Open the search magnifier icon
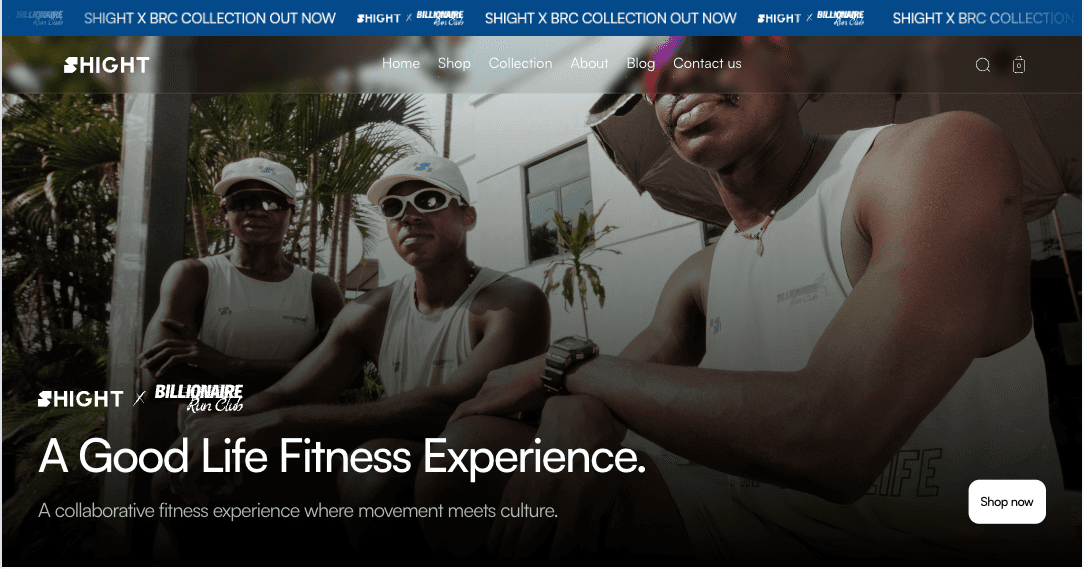Viewport: 1084px width, 569px height. pos(982,65)
